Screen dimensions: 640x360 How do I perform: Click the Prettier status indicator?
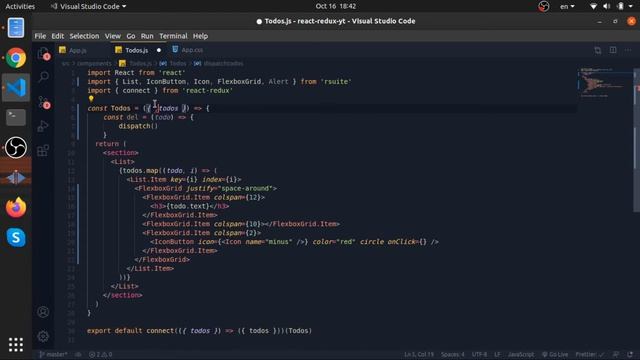(x=589, y=354)
